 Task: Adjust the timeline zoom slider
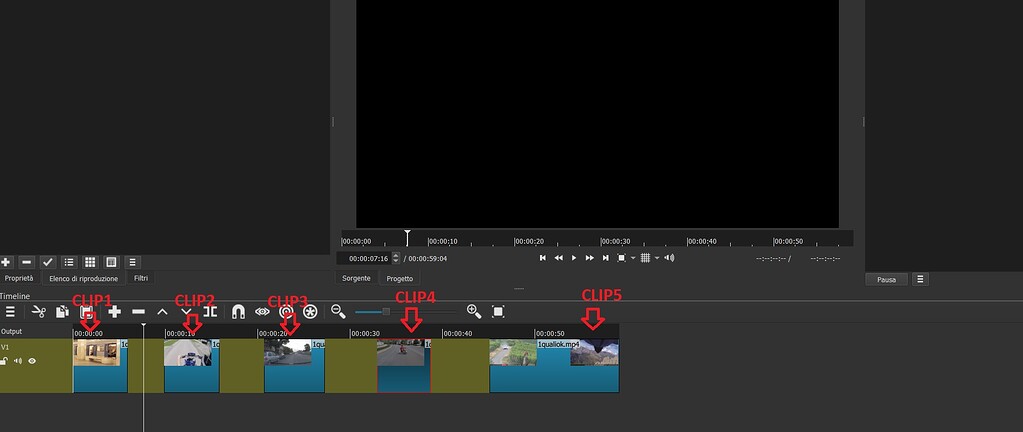pyautogui.click(x=386, y=312)
